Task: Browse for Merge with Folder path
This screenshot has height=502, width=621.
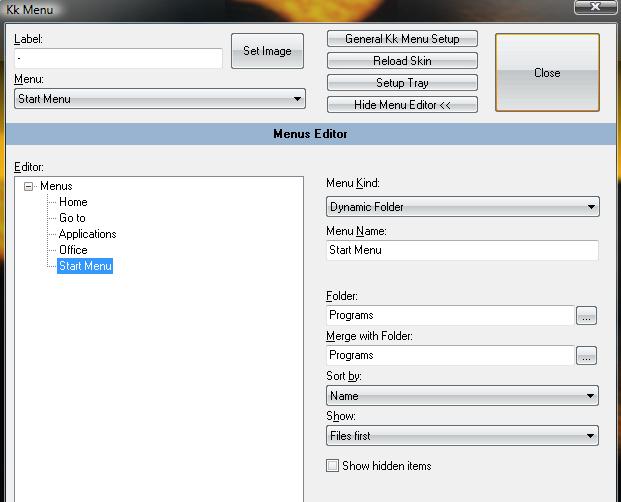Action: (586, 356)
